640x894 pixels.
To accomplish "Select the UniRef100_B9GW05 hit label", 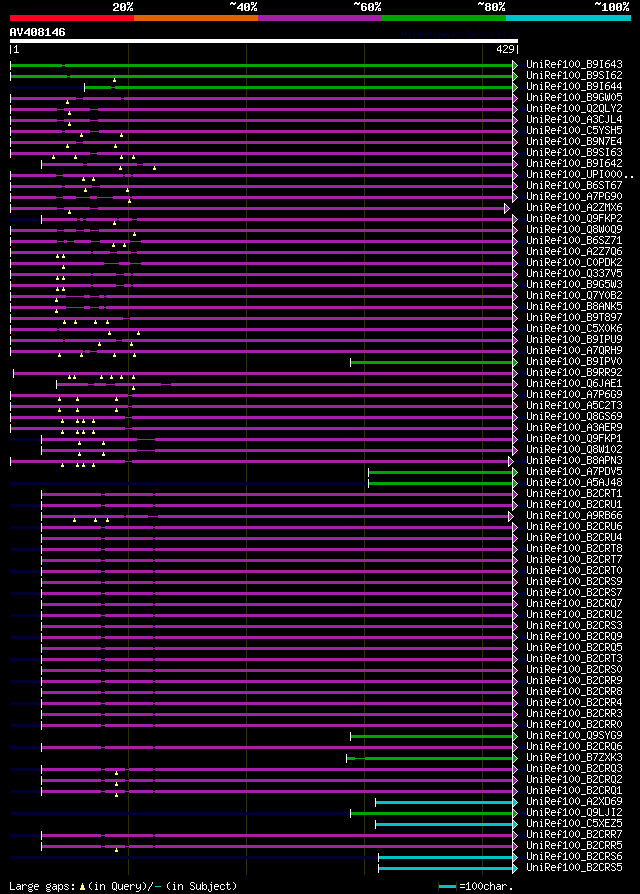I will (574, 97).
